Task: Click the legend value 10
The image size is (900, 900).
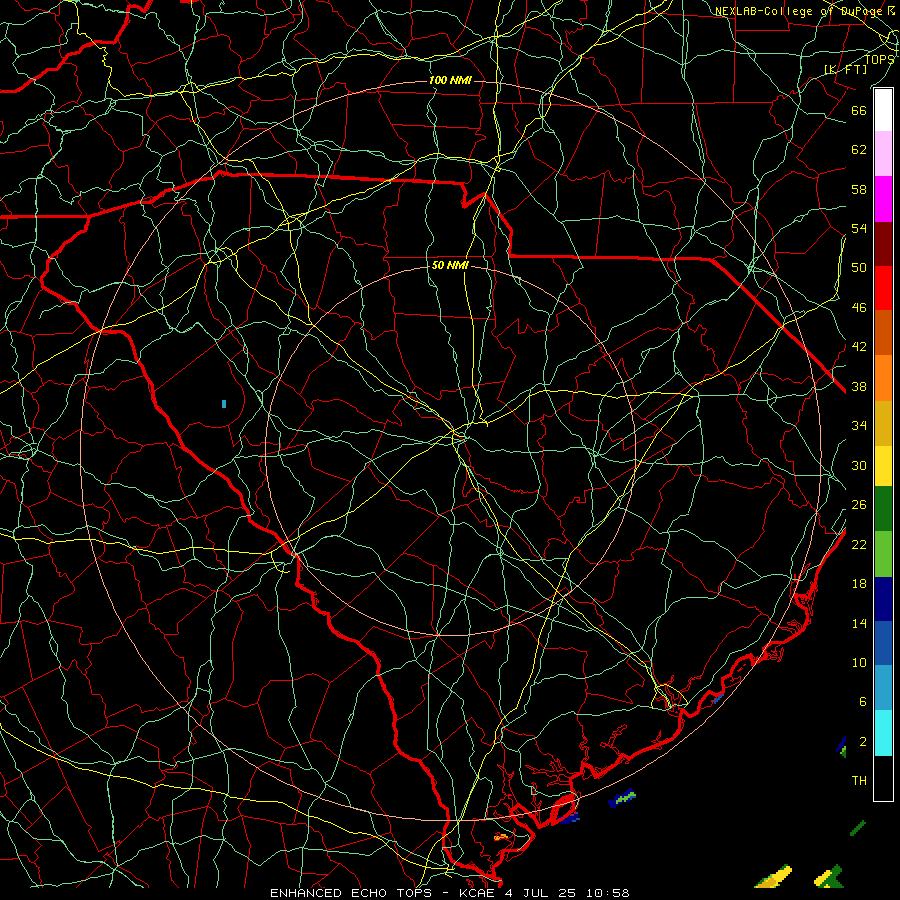Action: point(859,662)
